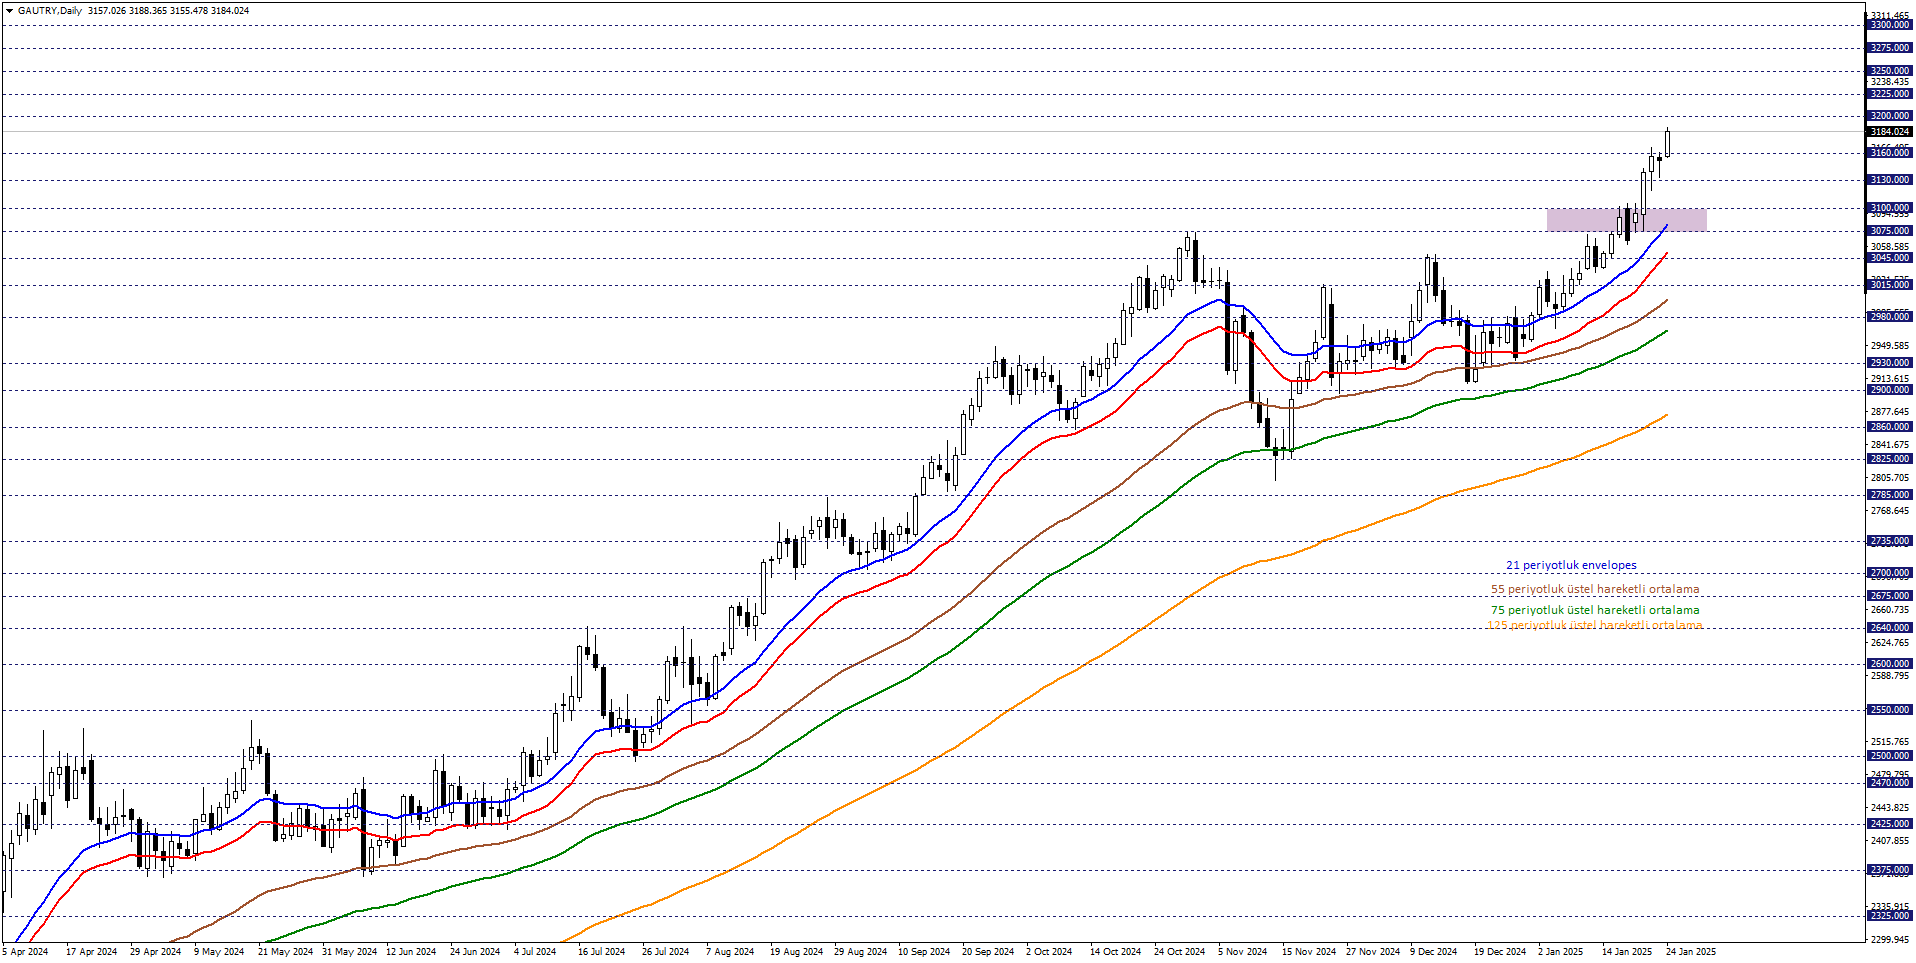
Task: Click the 10 Sep 2024 date label
Action: 924,952
